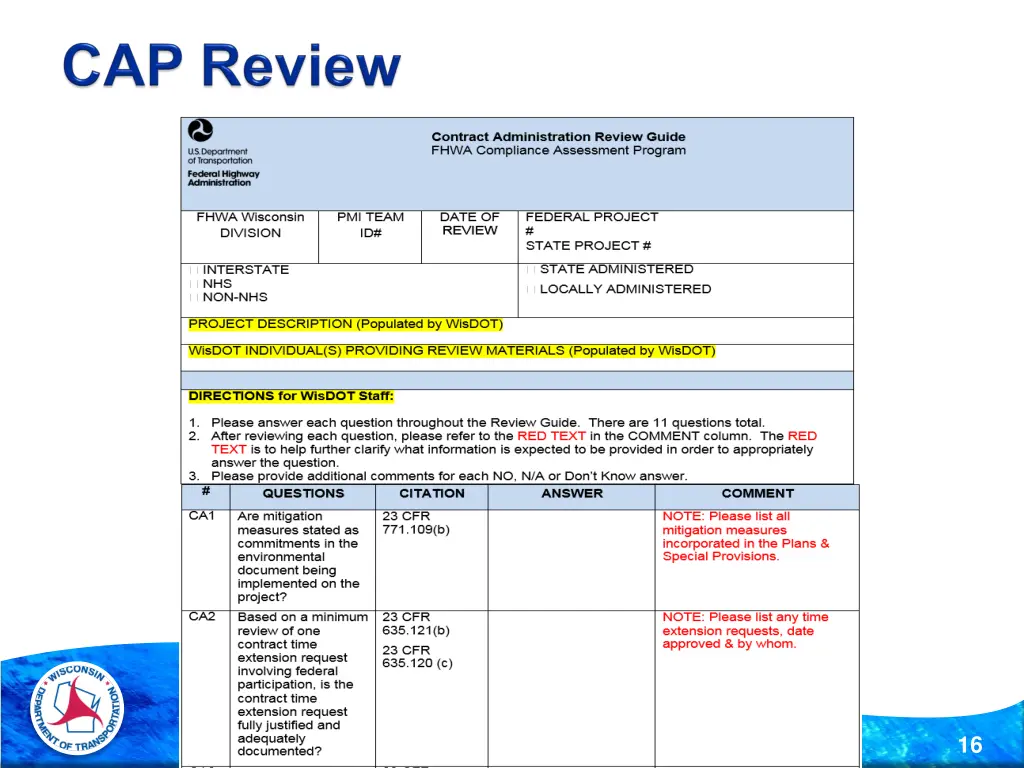
Task: Click the # column header
Action: pos(206,496)
